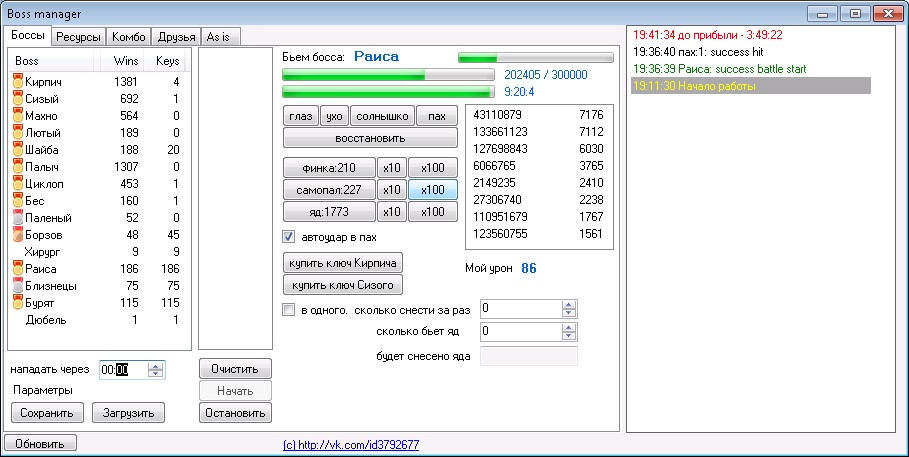Select the Хирург boss row

coord(100,252)
